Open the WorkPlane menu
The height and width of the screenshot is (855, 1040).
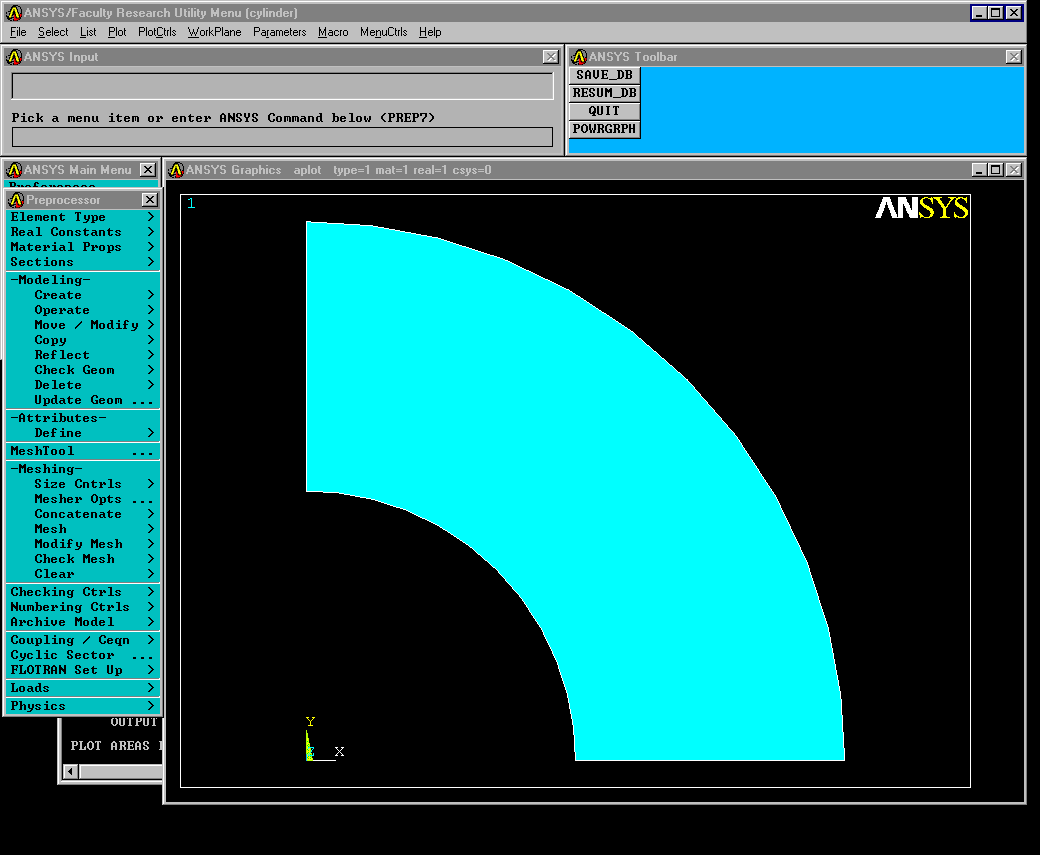pyautogui.click(x=214, y=32)
